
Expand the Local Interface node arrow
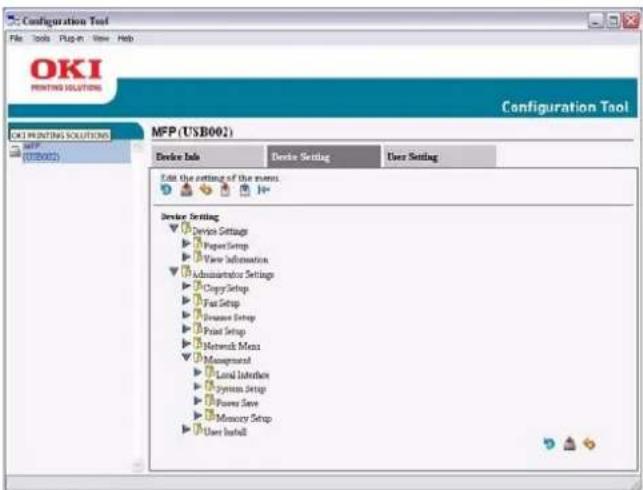(198, 372)
